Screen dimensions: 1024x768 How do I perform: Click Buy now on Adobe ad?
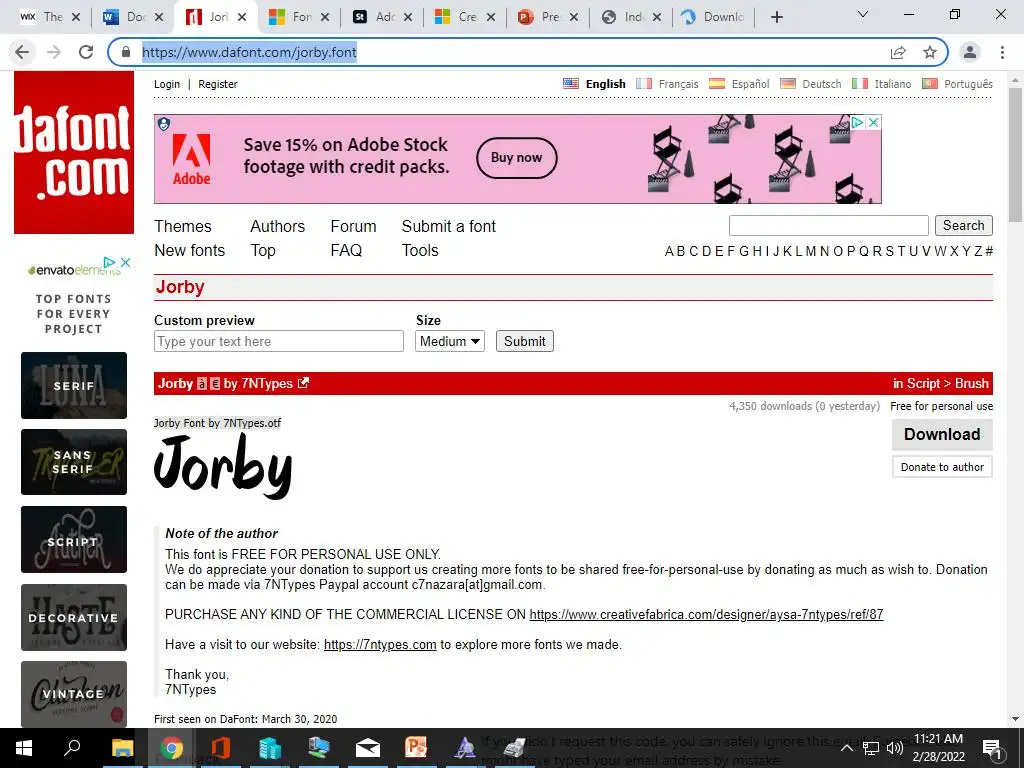pyautogui.click(x=517, y=157)
